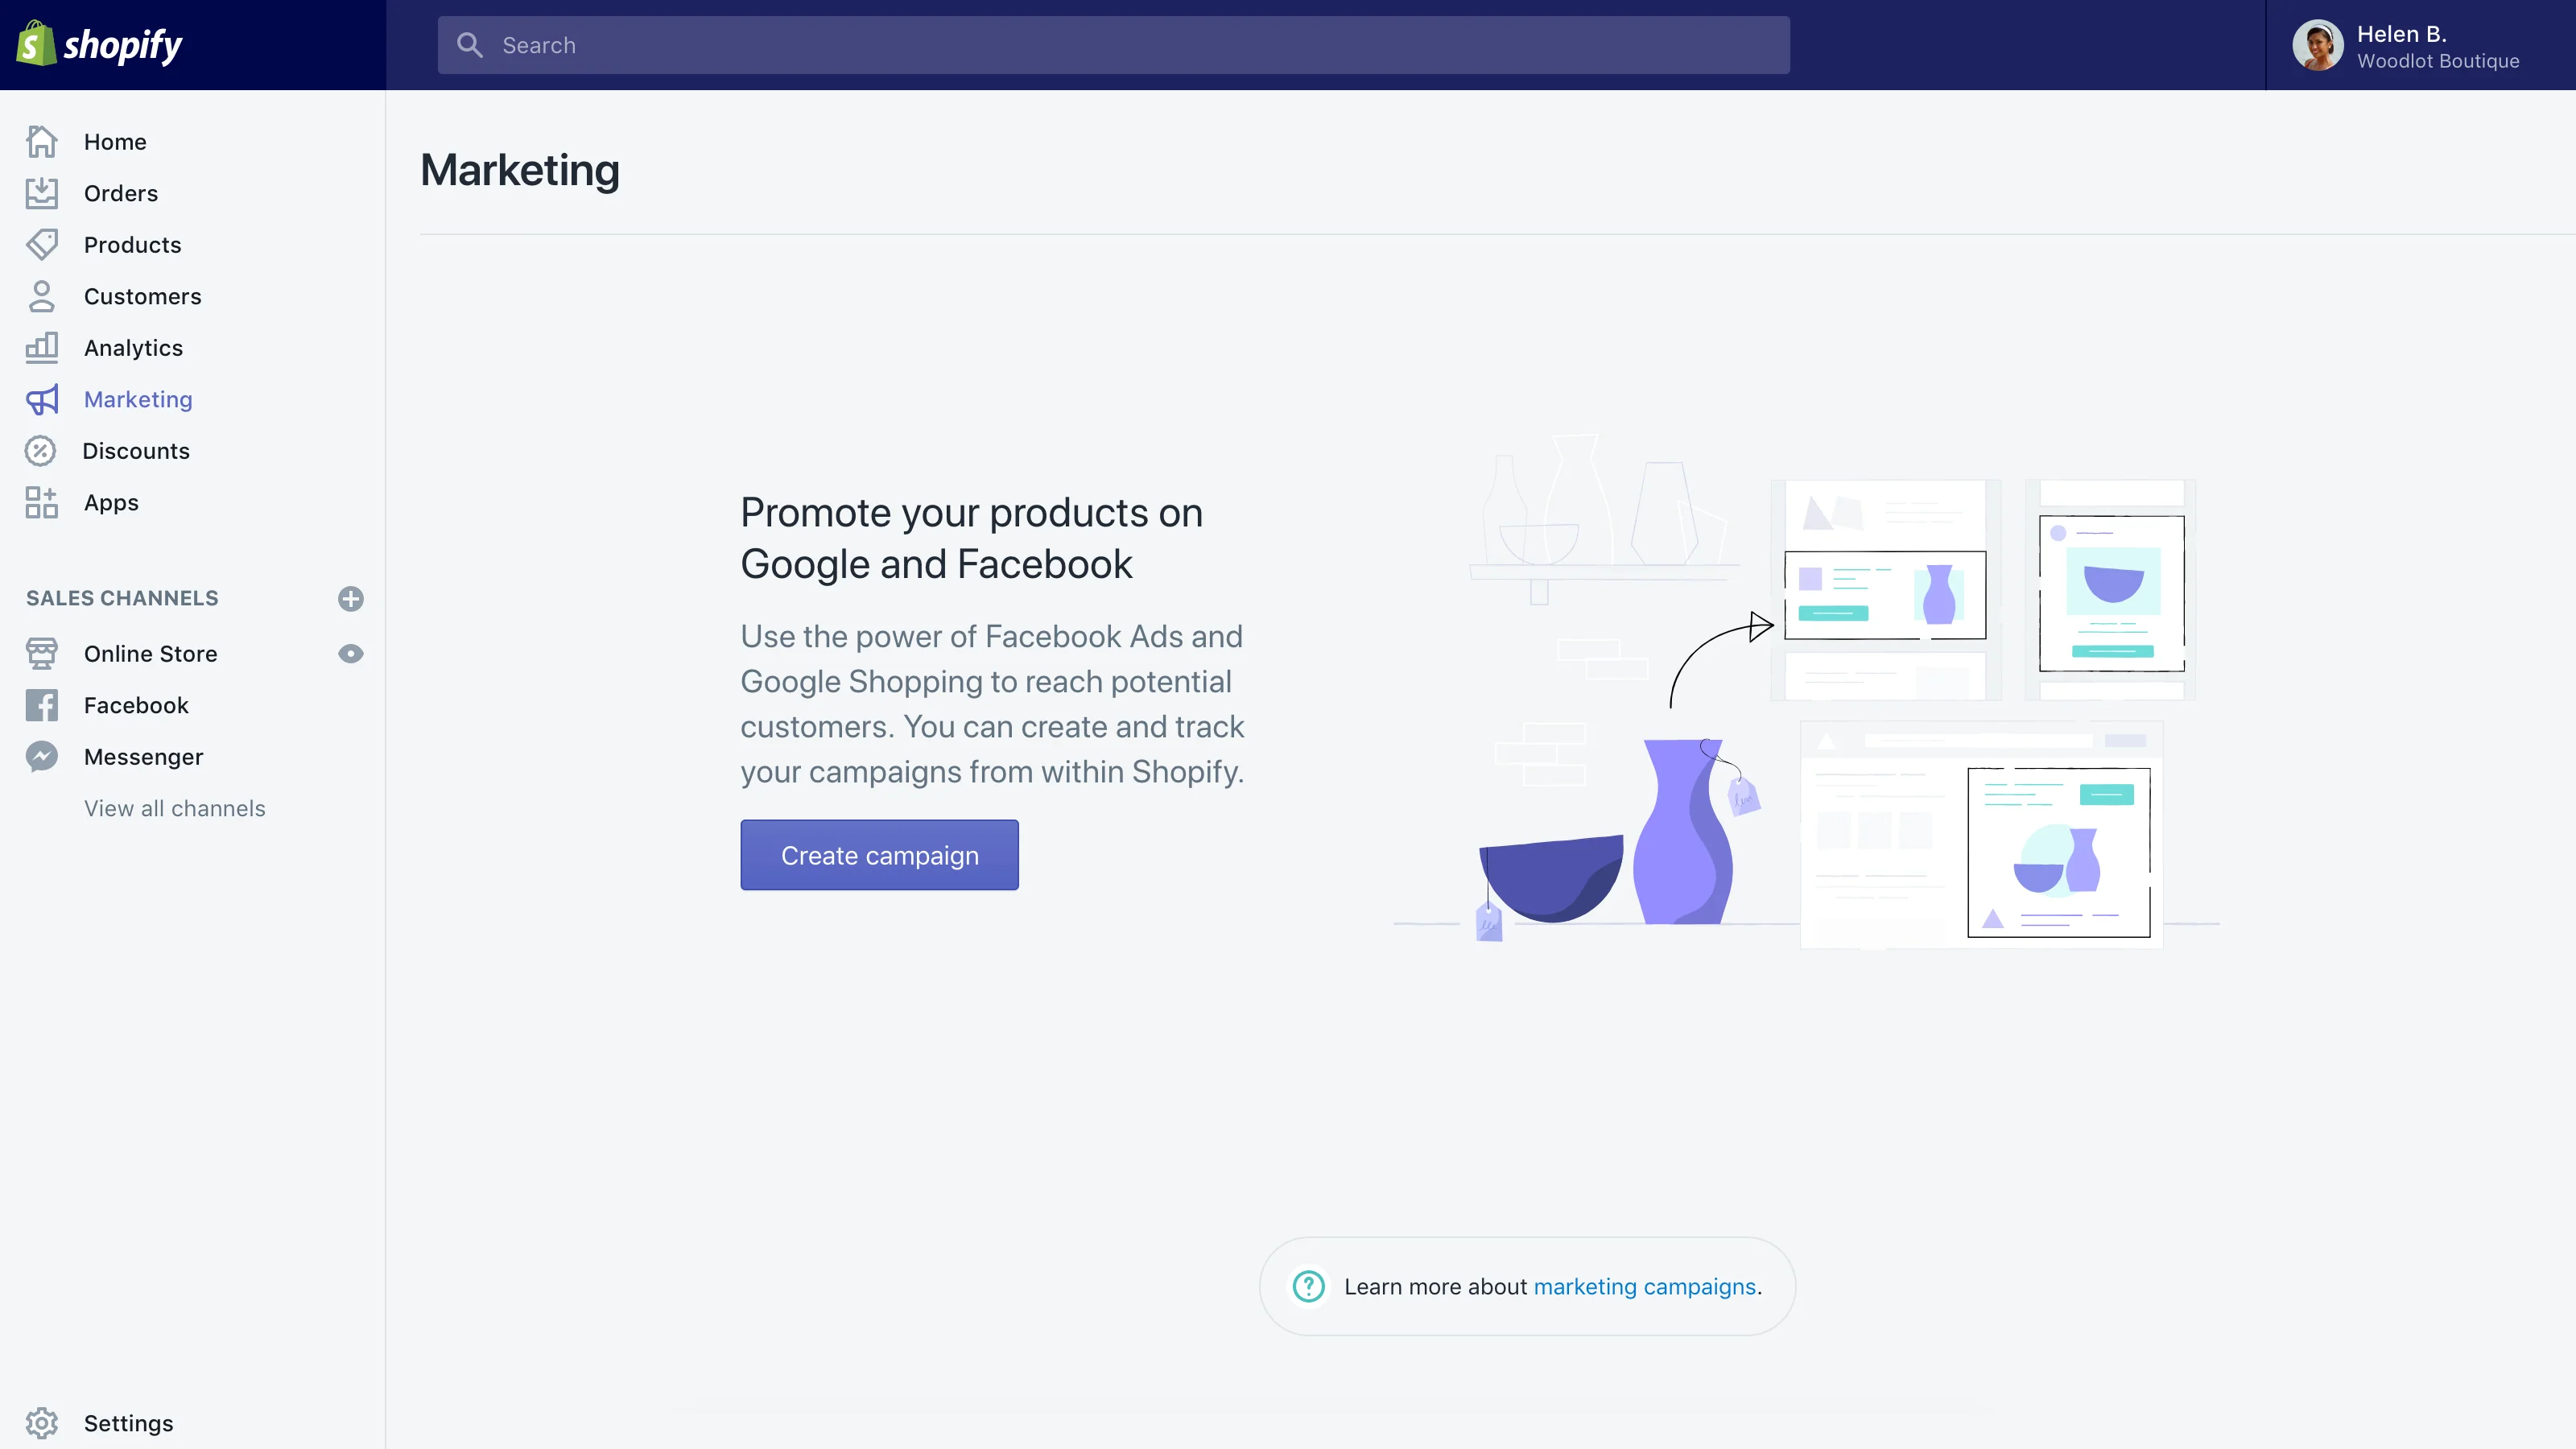Click the Discounts navigation icon
2576x1449 pixels.
pyautogui.click(x=41, y=449)
